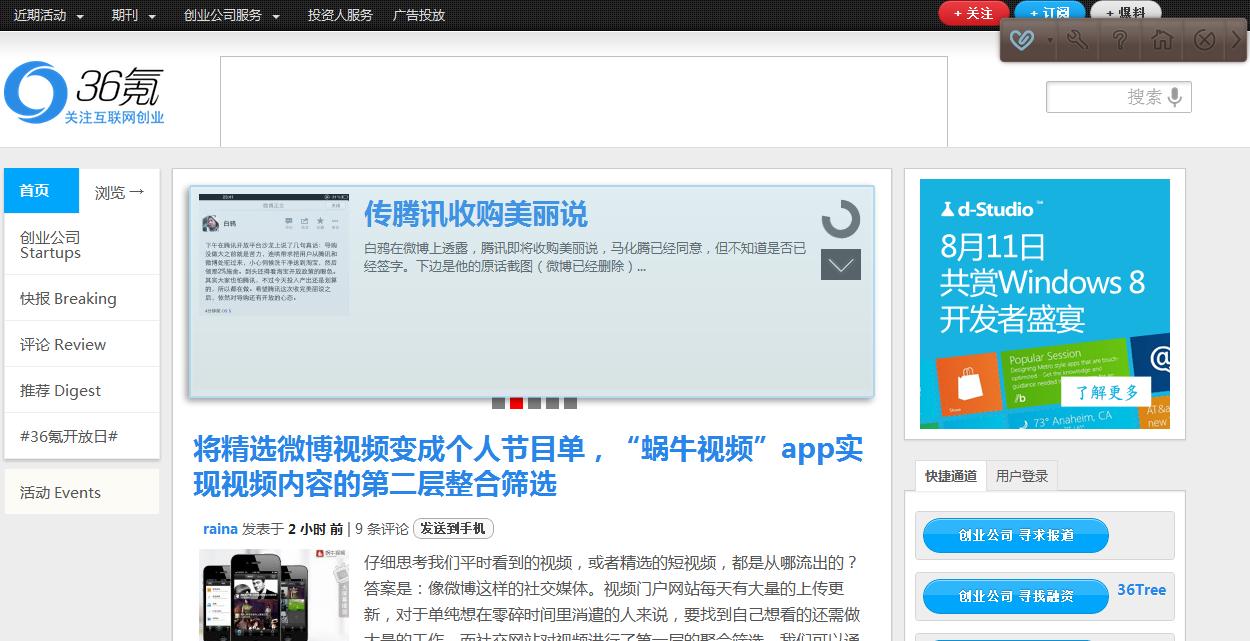Screen dimensions: 1250x641
Task: Open the 期刊 dropdown menu
Action: click(x=133, y=15)
